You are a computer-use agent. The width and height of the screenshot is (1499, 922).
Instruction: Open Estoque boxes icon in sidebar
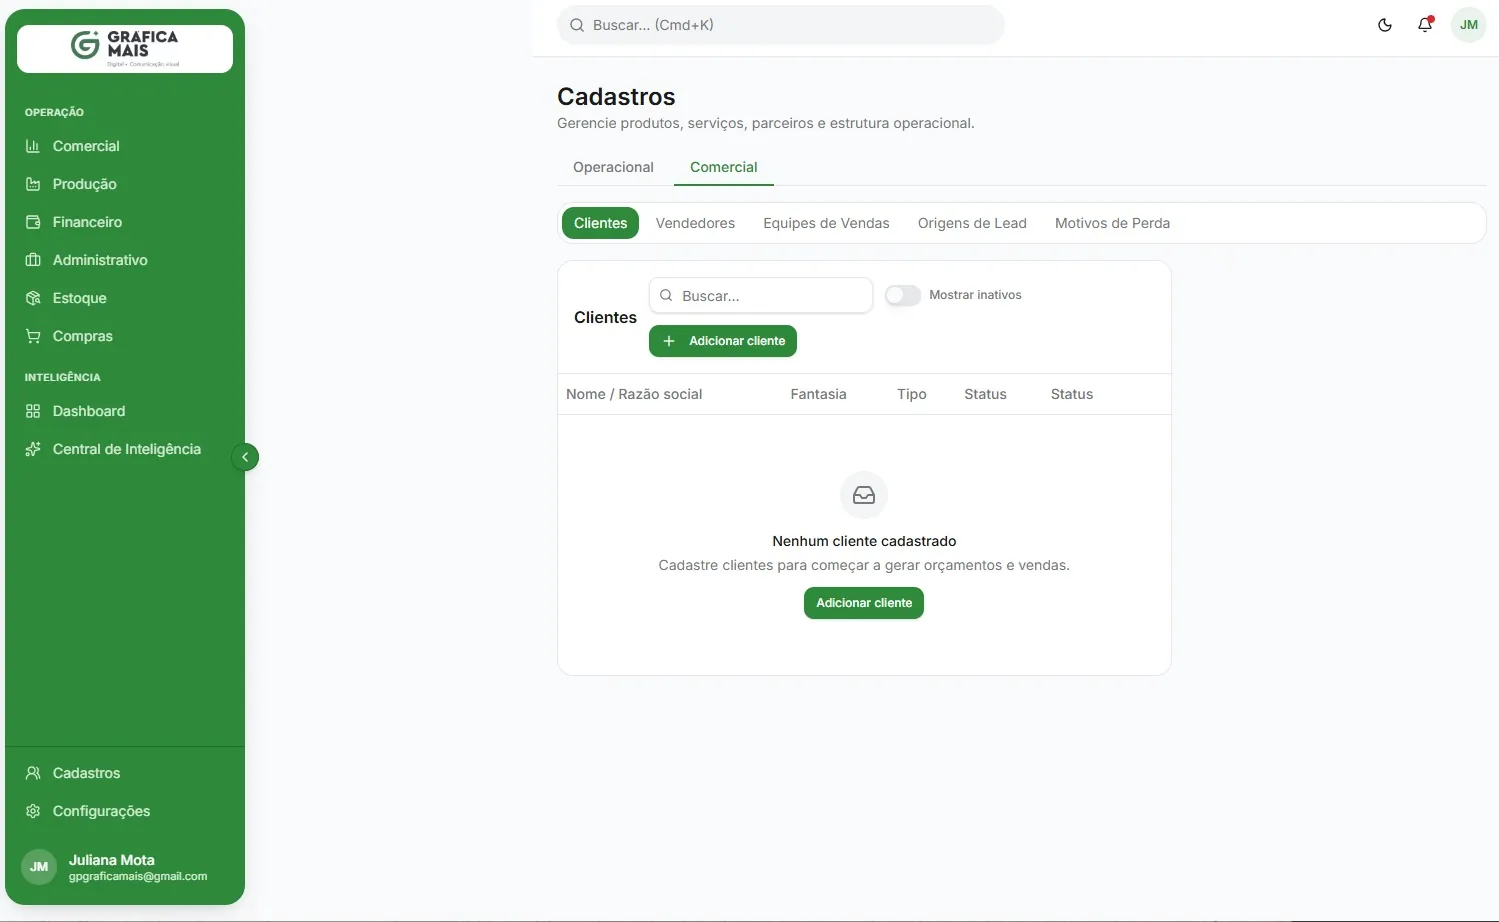pos(33,298)
